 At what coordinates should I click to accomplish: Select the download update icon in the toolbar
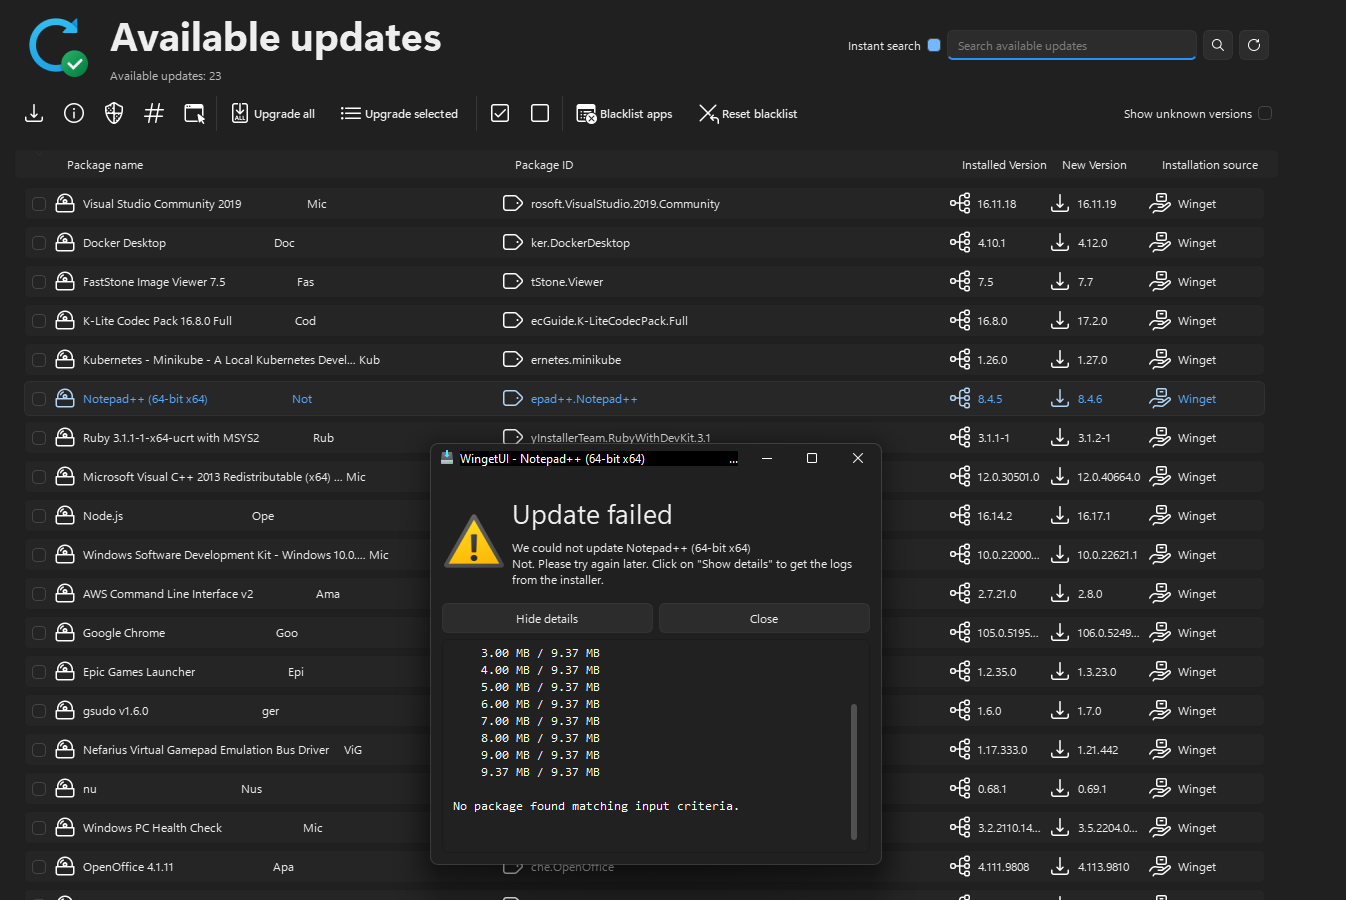[33, 113]
